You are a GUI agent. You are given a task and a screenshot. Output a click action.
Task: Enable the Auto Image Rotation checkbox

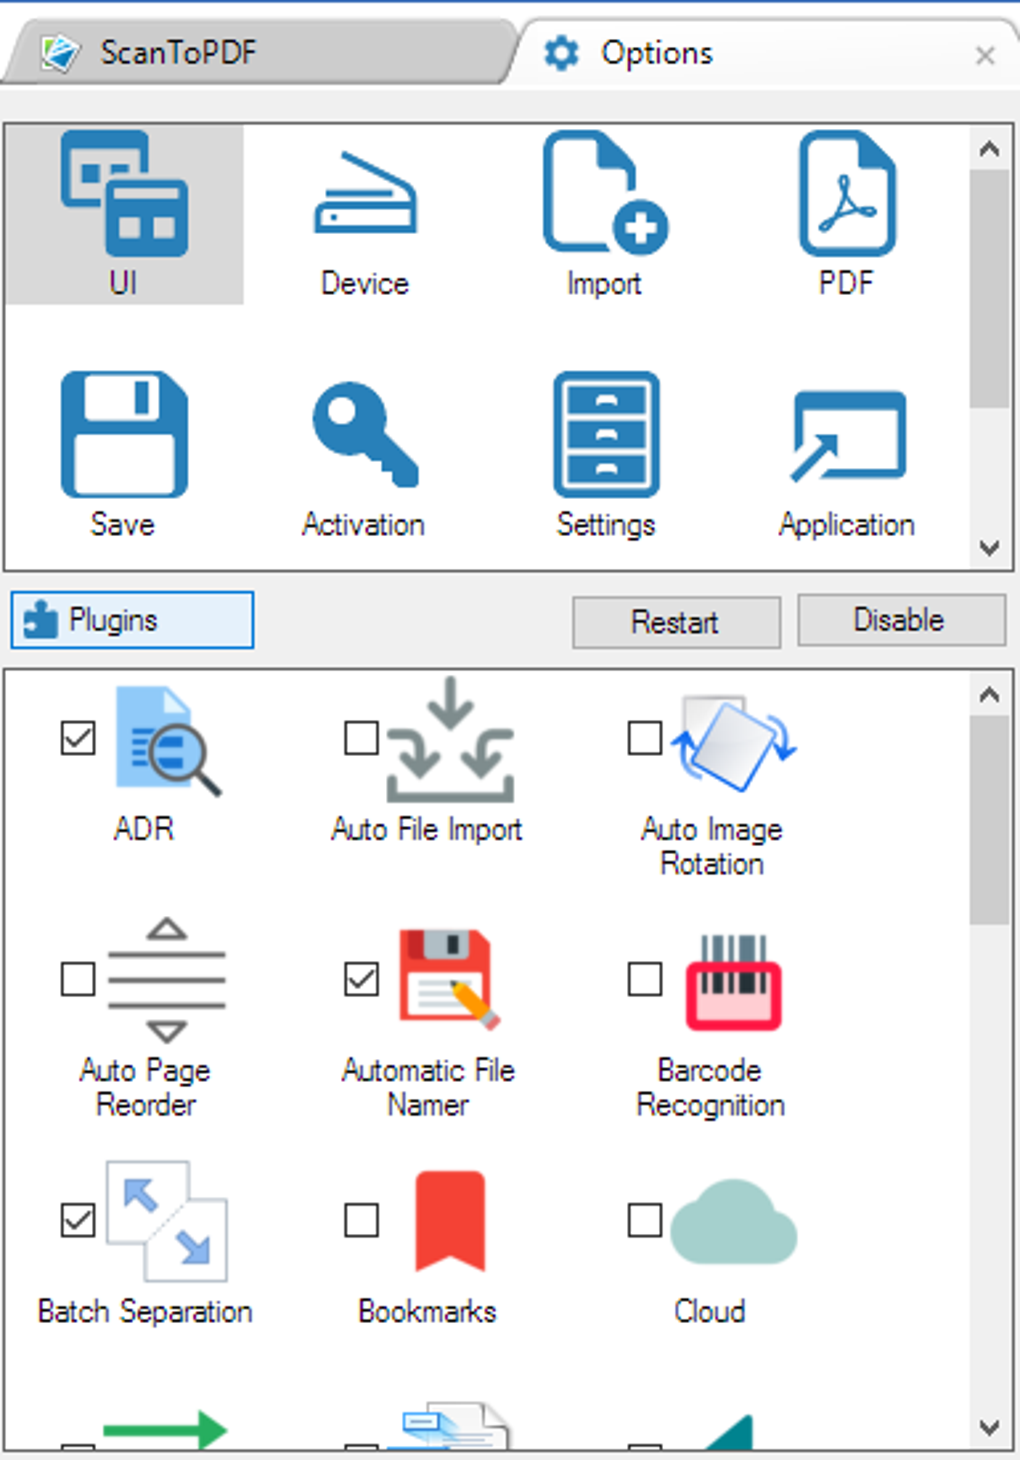pyautogui.click(x=645, y=739)
